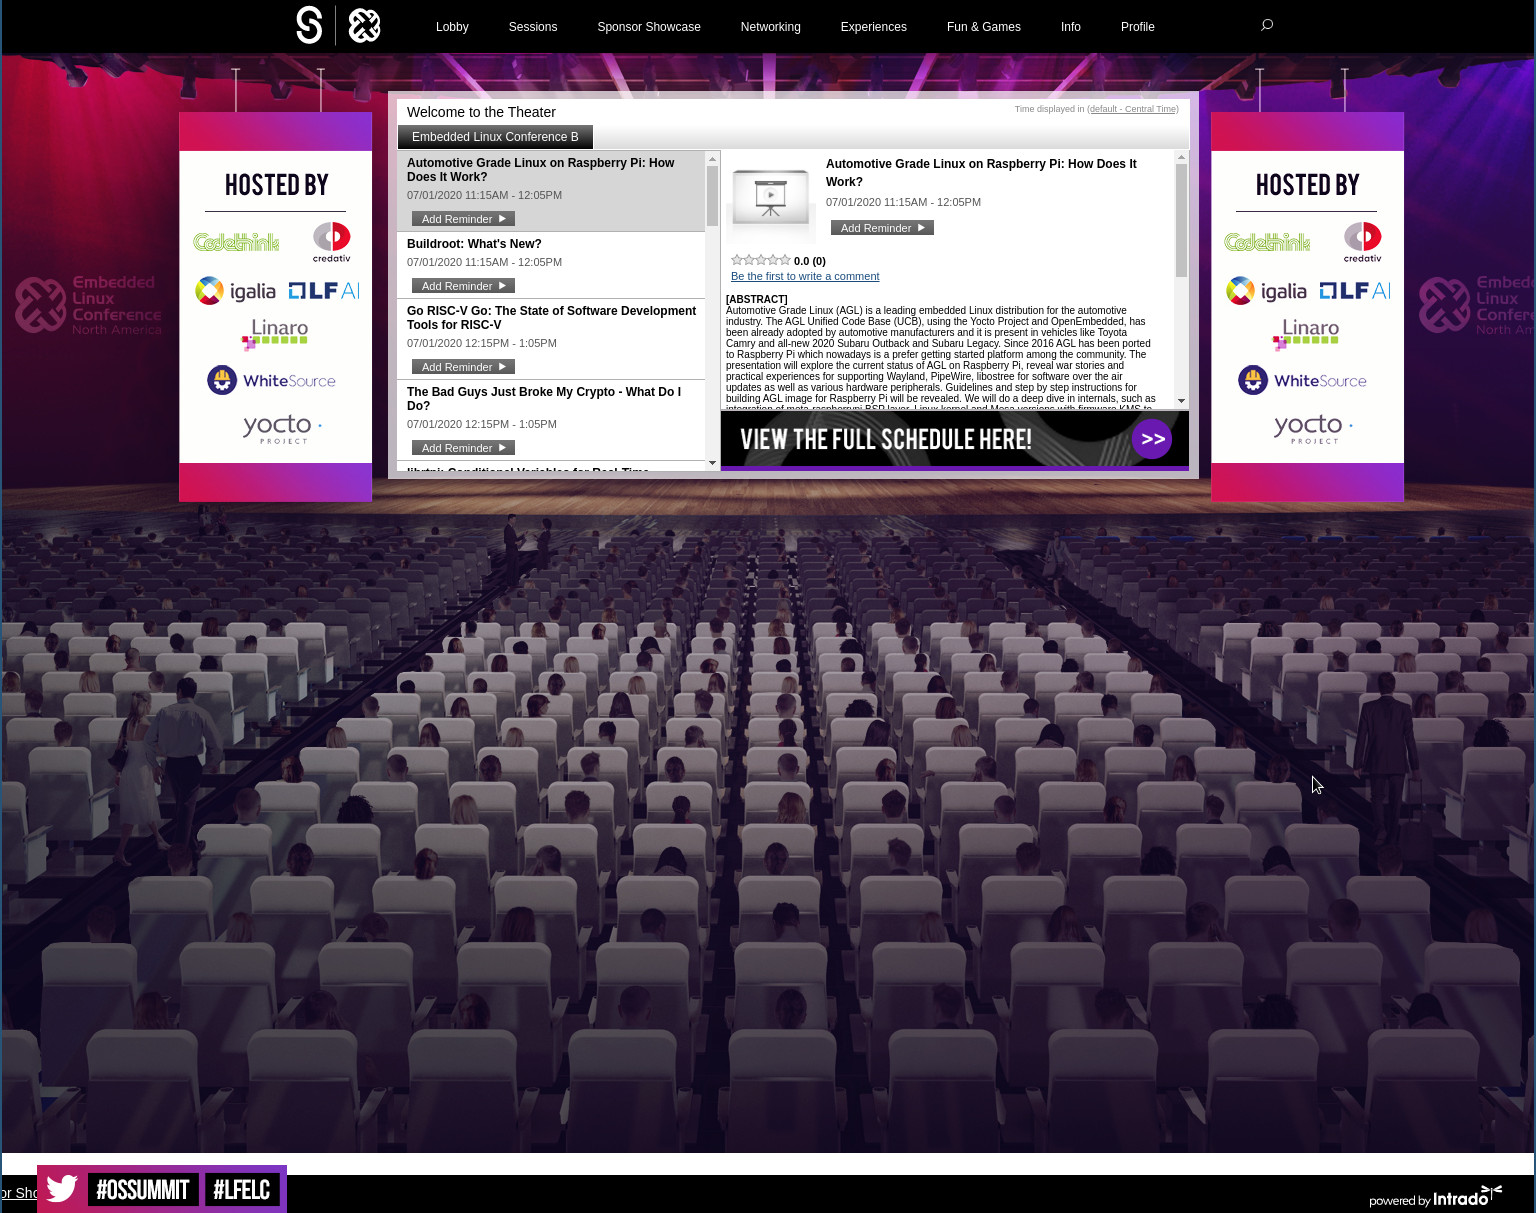Click the Embedded Linux Conference logo in header

[364, 25]
